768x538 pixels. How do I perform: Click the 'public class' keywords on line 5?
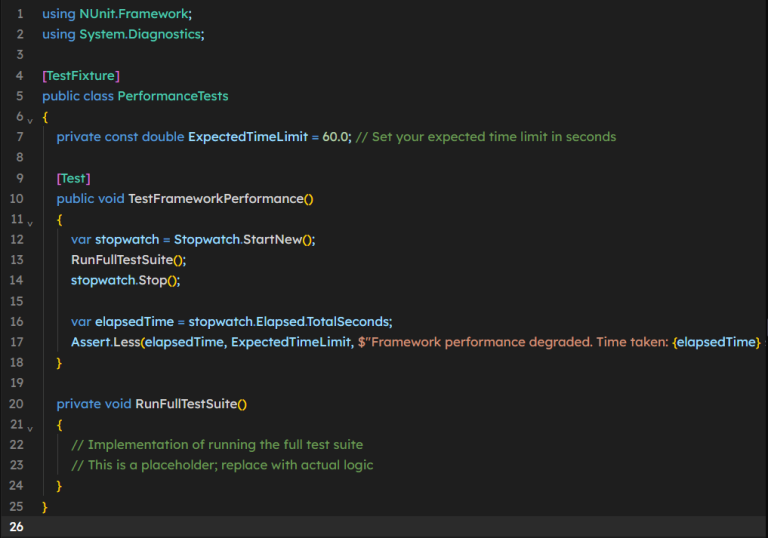tap(78, 96)
